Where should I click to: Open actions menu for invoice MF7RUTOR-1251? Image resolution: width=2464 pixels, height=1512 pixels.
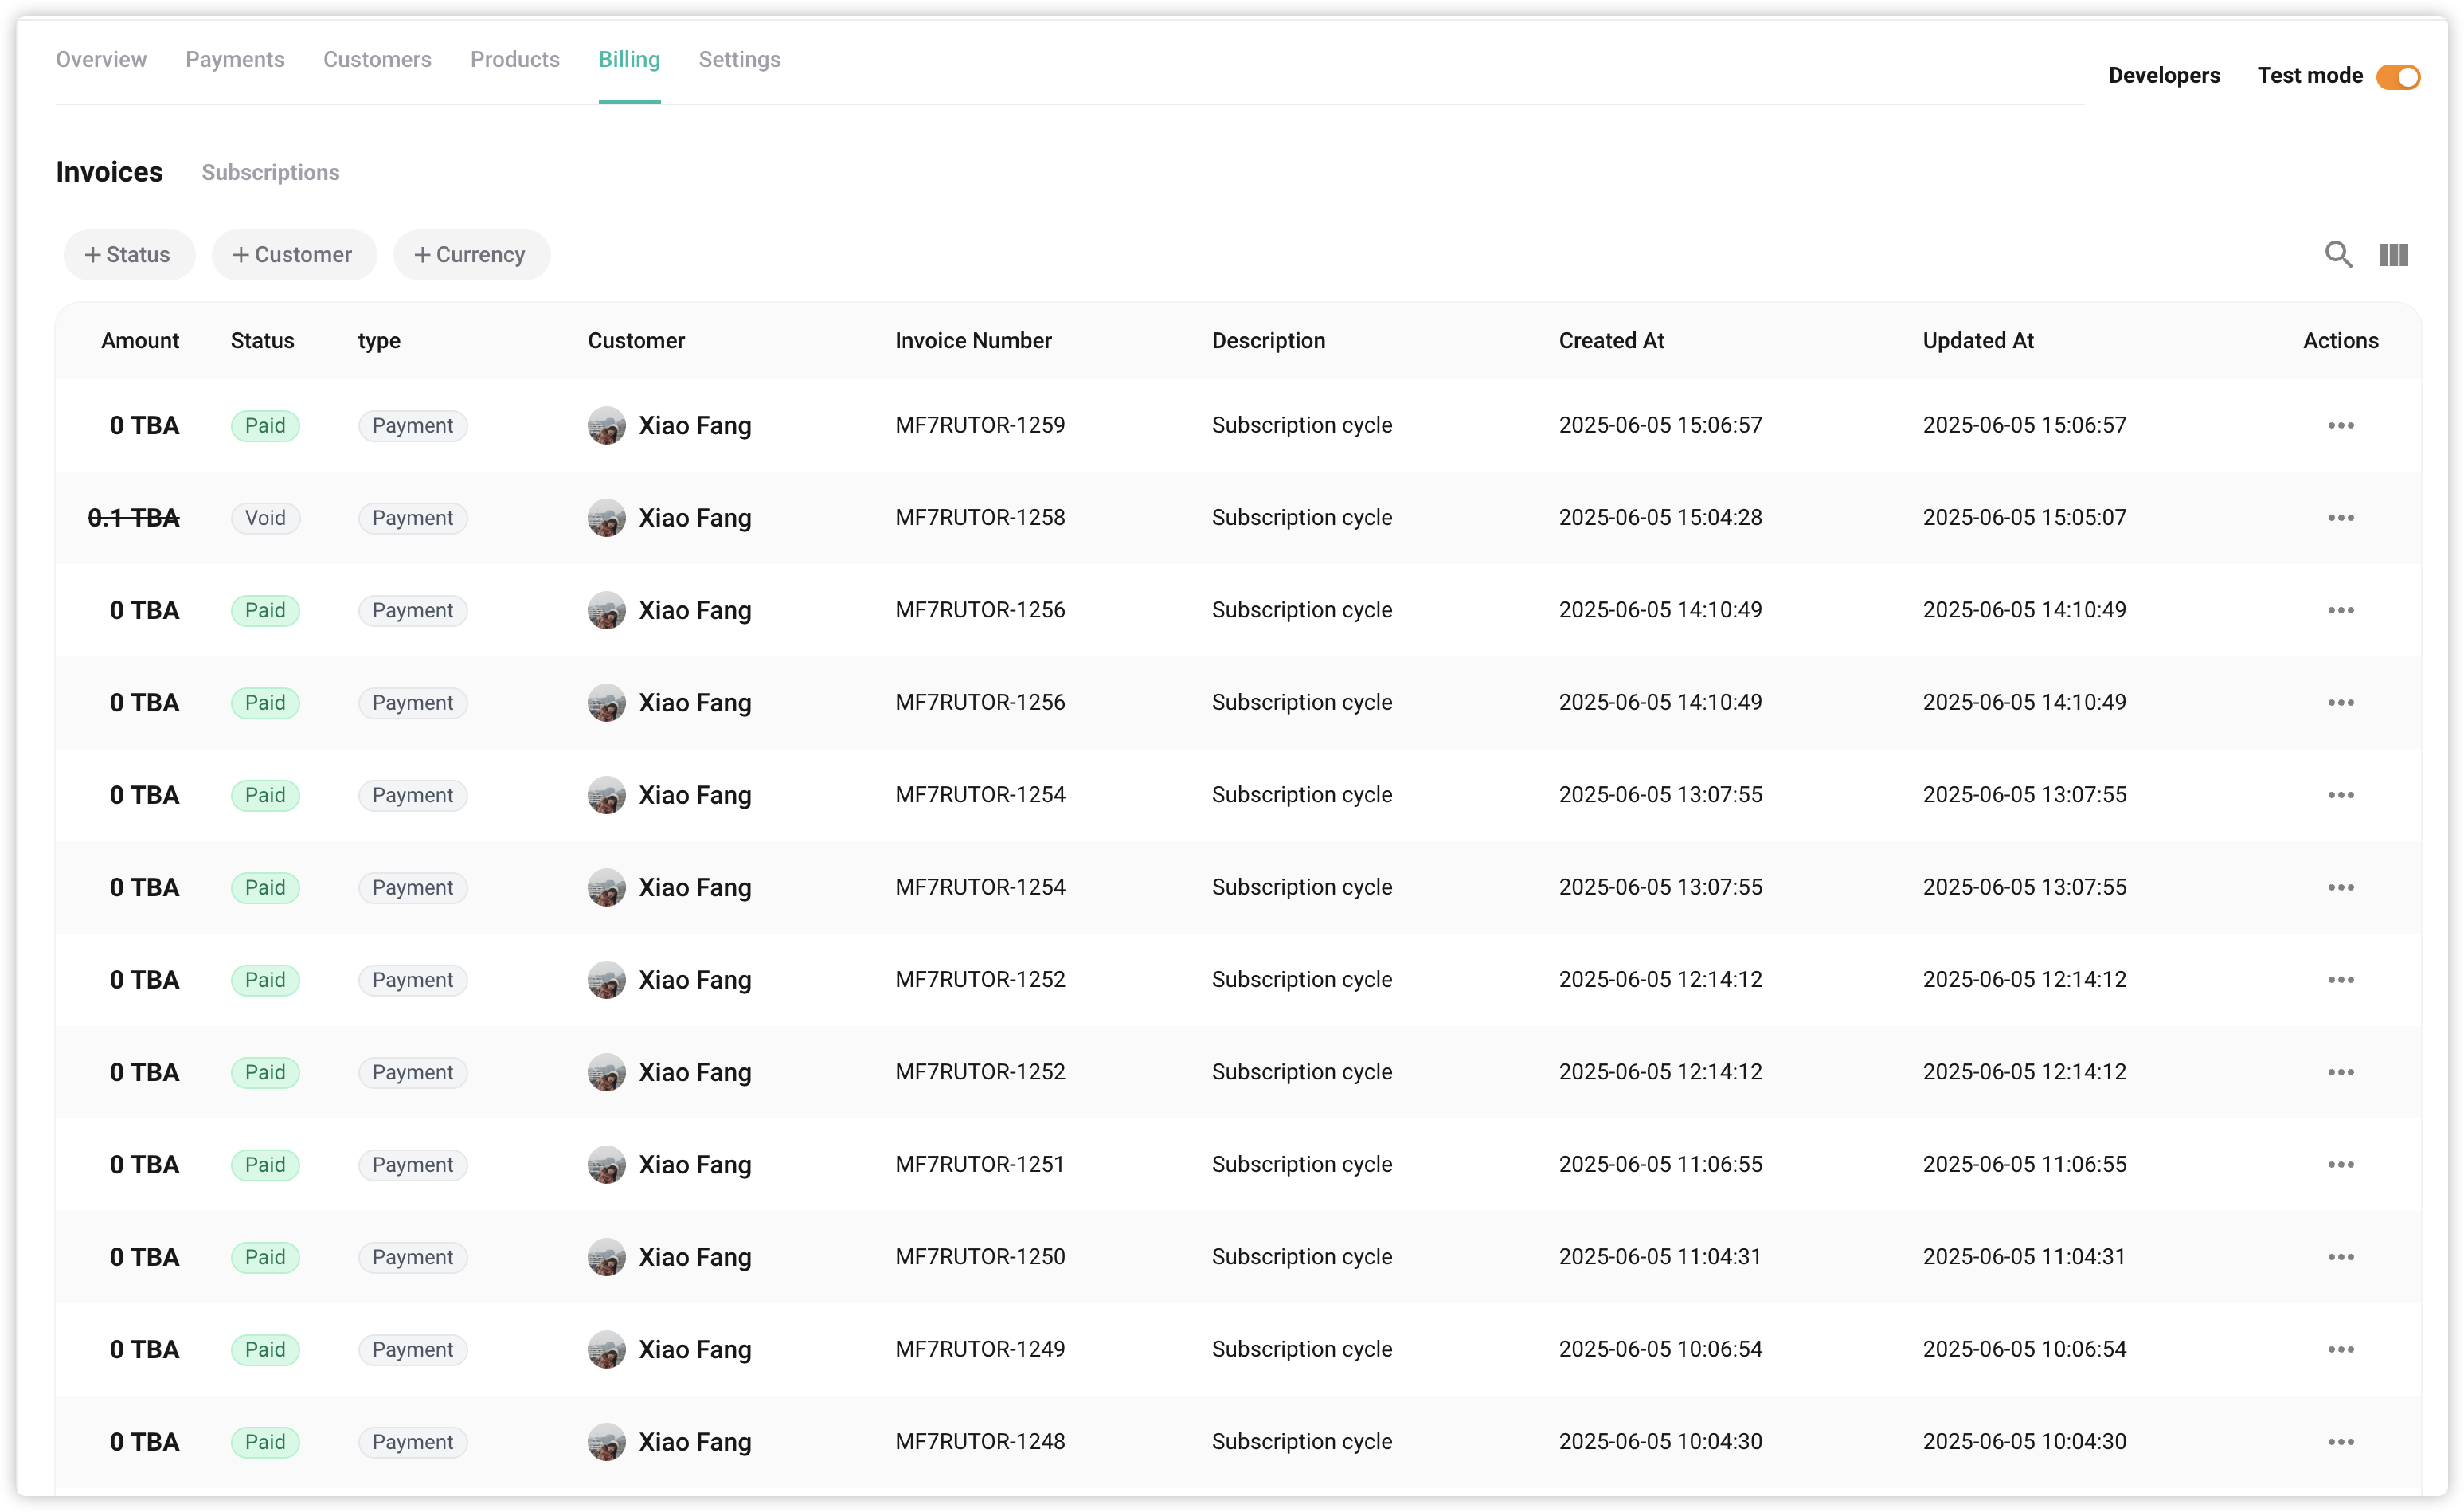point(2340,1165)
